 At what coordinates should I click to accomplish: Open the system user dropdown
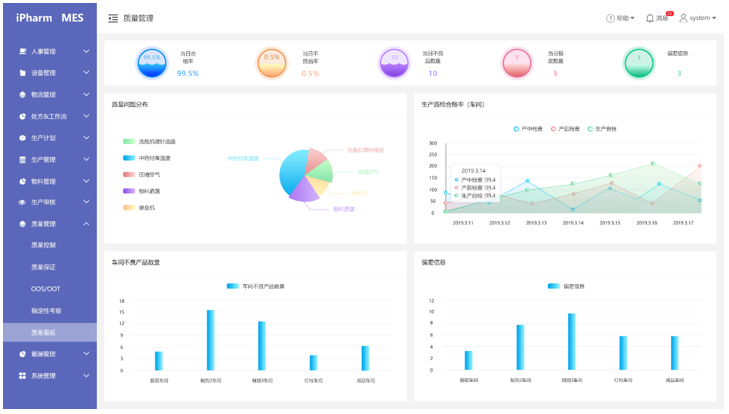[697, 18]
